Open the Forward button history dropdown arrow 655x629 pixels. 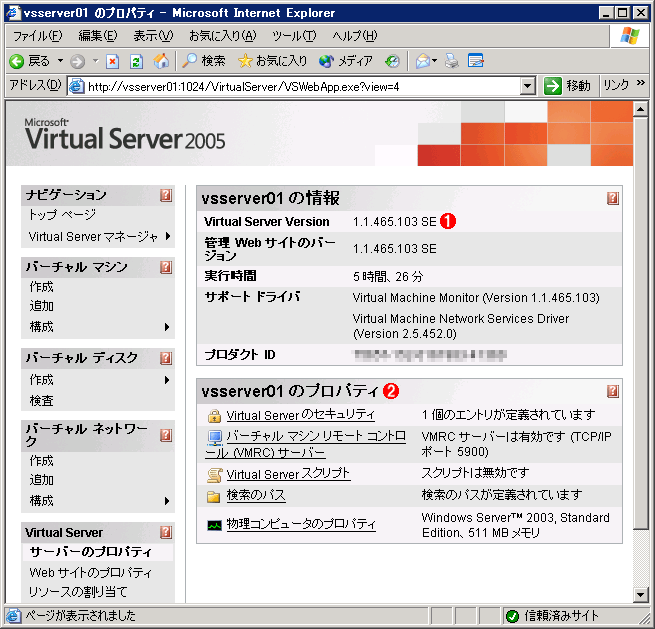(x=96, y=61)
